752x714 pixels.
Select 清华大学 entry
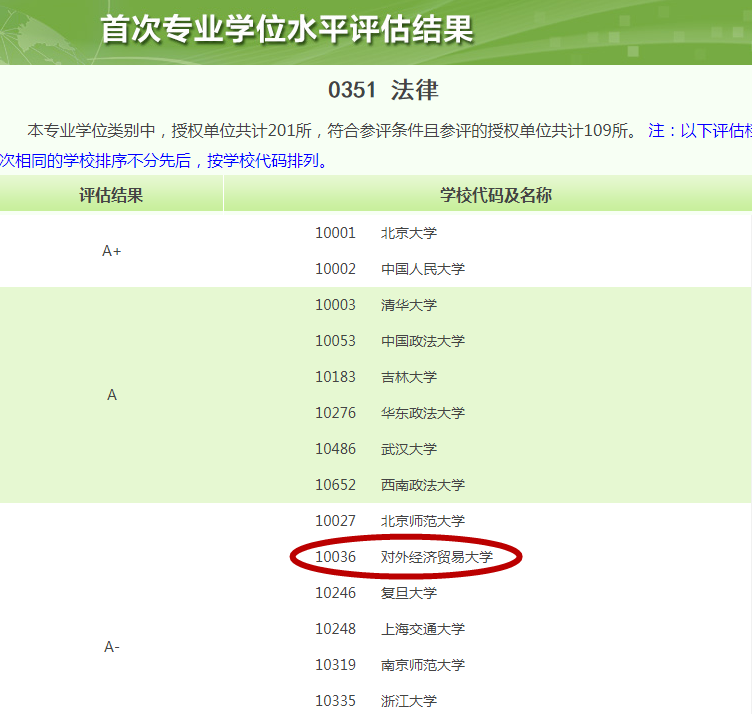click(409, 305)
